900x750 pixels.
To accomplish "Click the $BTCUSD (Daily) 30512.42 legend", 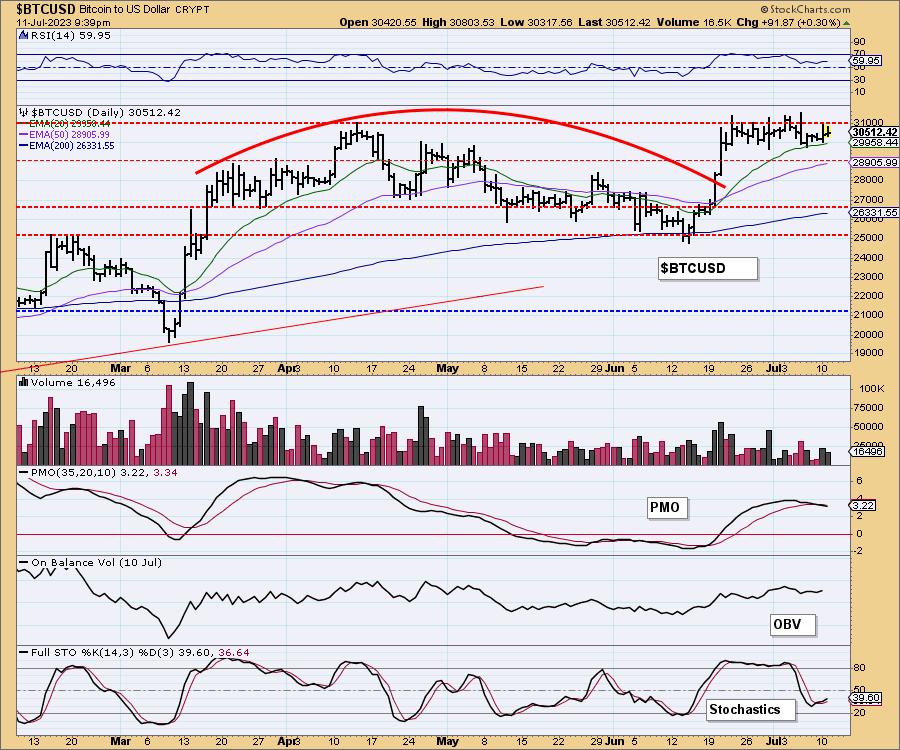I will click(106, 112).
